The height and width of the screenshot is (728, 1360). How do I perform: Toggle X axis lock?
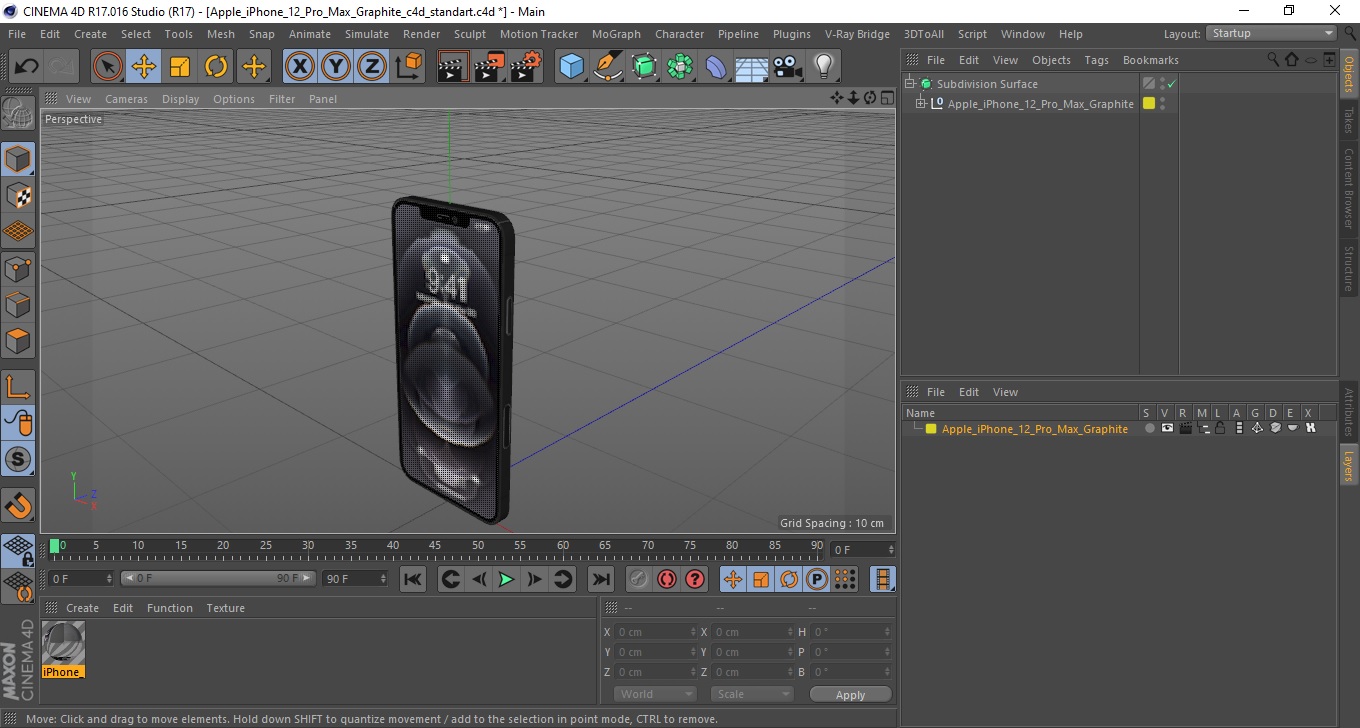click(300, 67)
